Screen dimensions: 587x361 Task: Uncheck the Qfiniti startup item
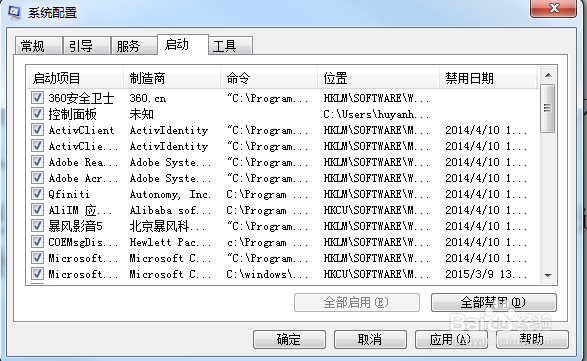(37, 194)
